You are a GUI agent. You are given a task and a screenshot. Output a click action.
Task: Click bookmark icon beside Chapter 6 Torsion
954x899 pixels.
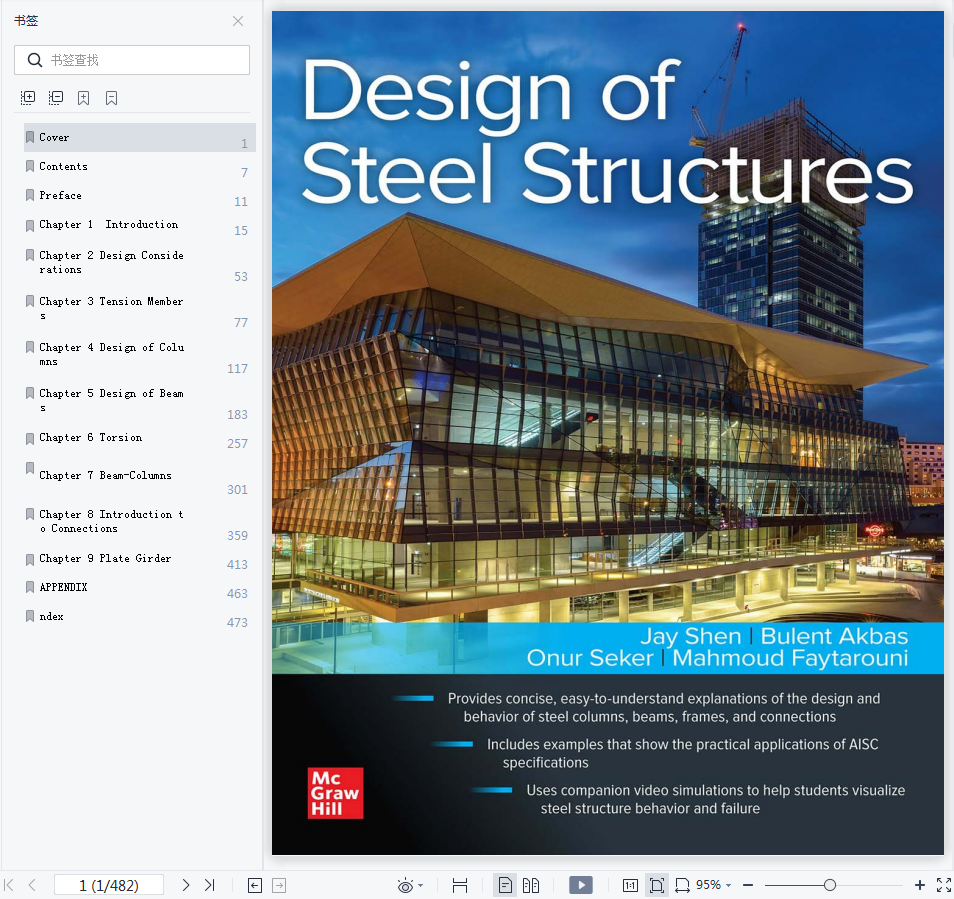30,439
